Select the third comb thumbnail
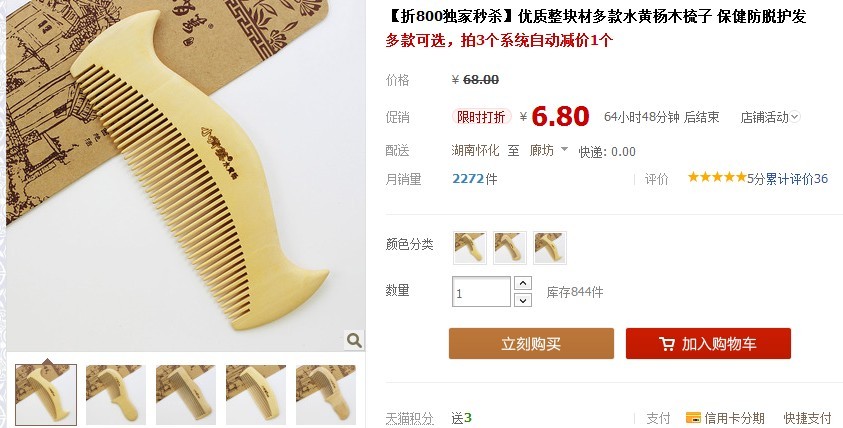The width and height of the screenshot is (843, 428). pos(185,395)
